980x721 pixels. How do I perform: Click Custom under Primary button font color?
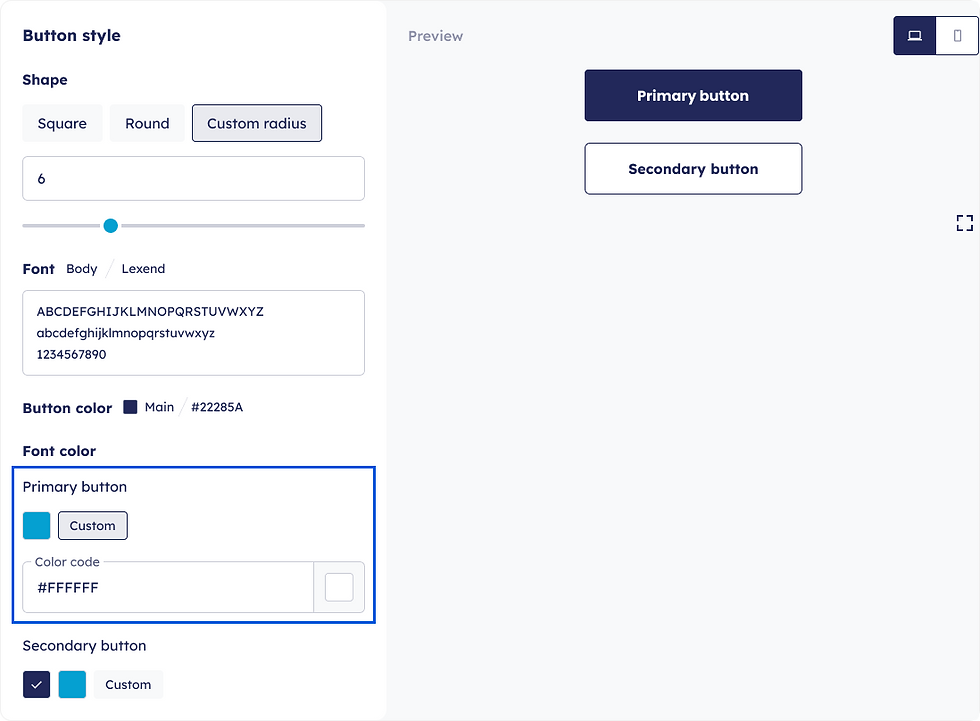coord(93,526)
